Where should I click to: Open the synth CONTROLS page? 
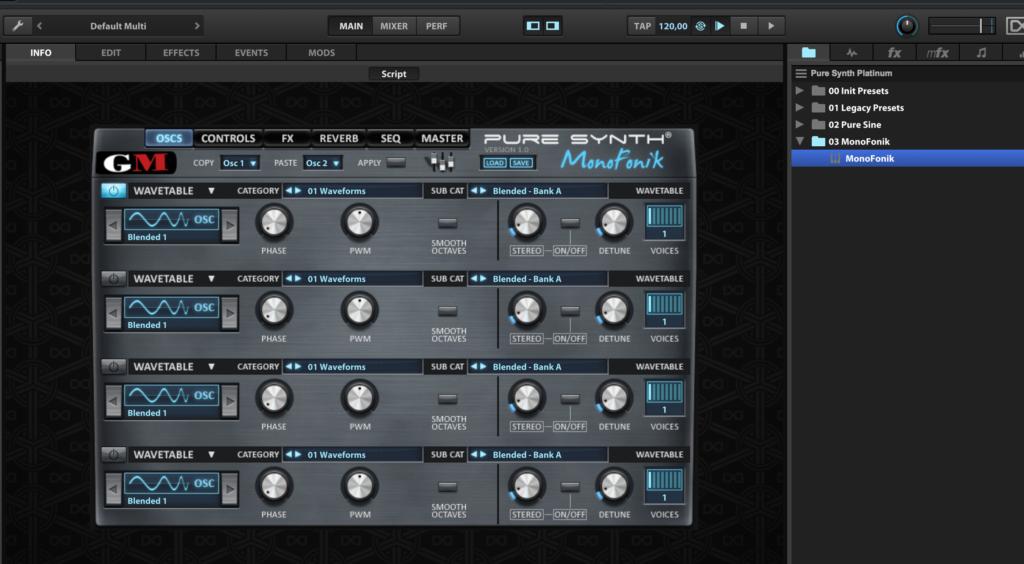pyautogui.click(x=228, y=138)
